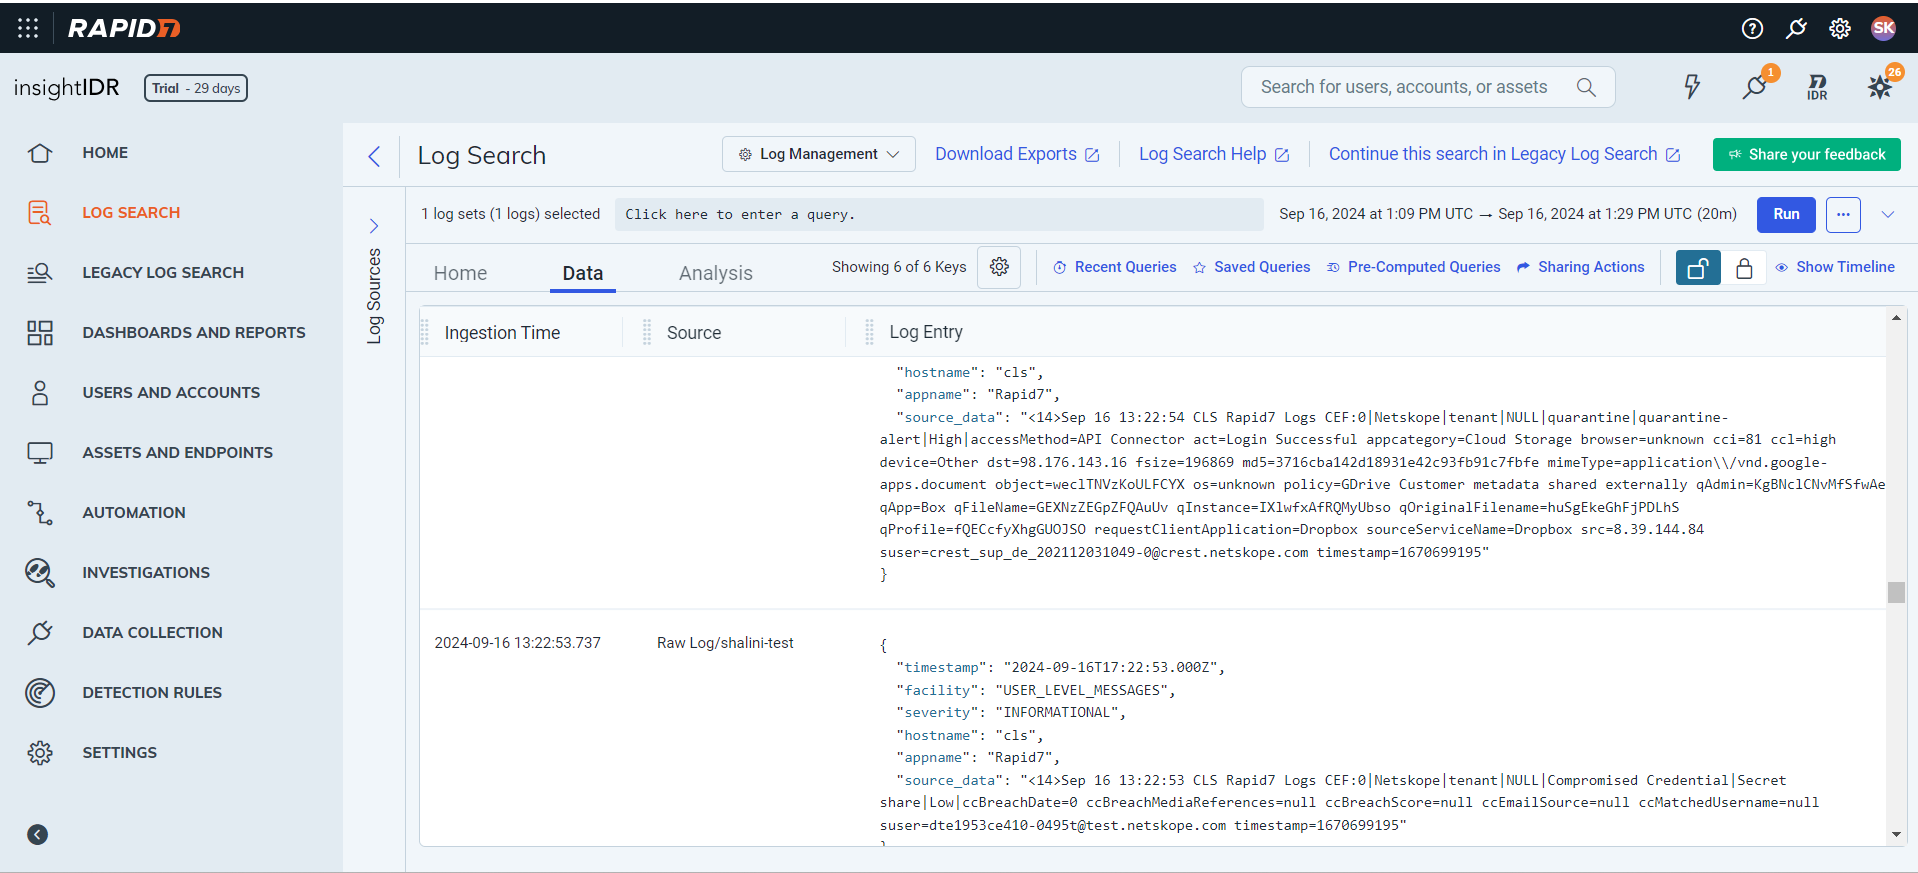Click the Investigations magnifier icon
The width and height of the screenshot is (1918, 873).
point(40,573)
